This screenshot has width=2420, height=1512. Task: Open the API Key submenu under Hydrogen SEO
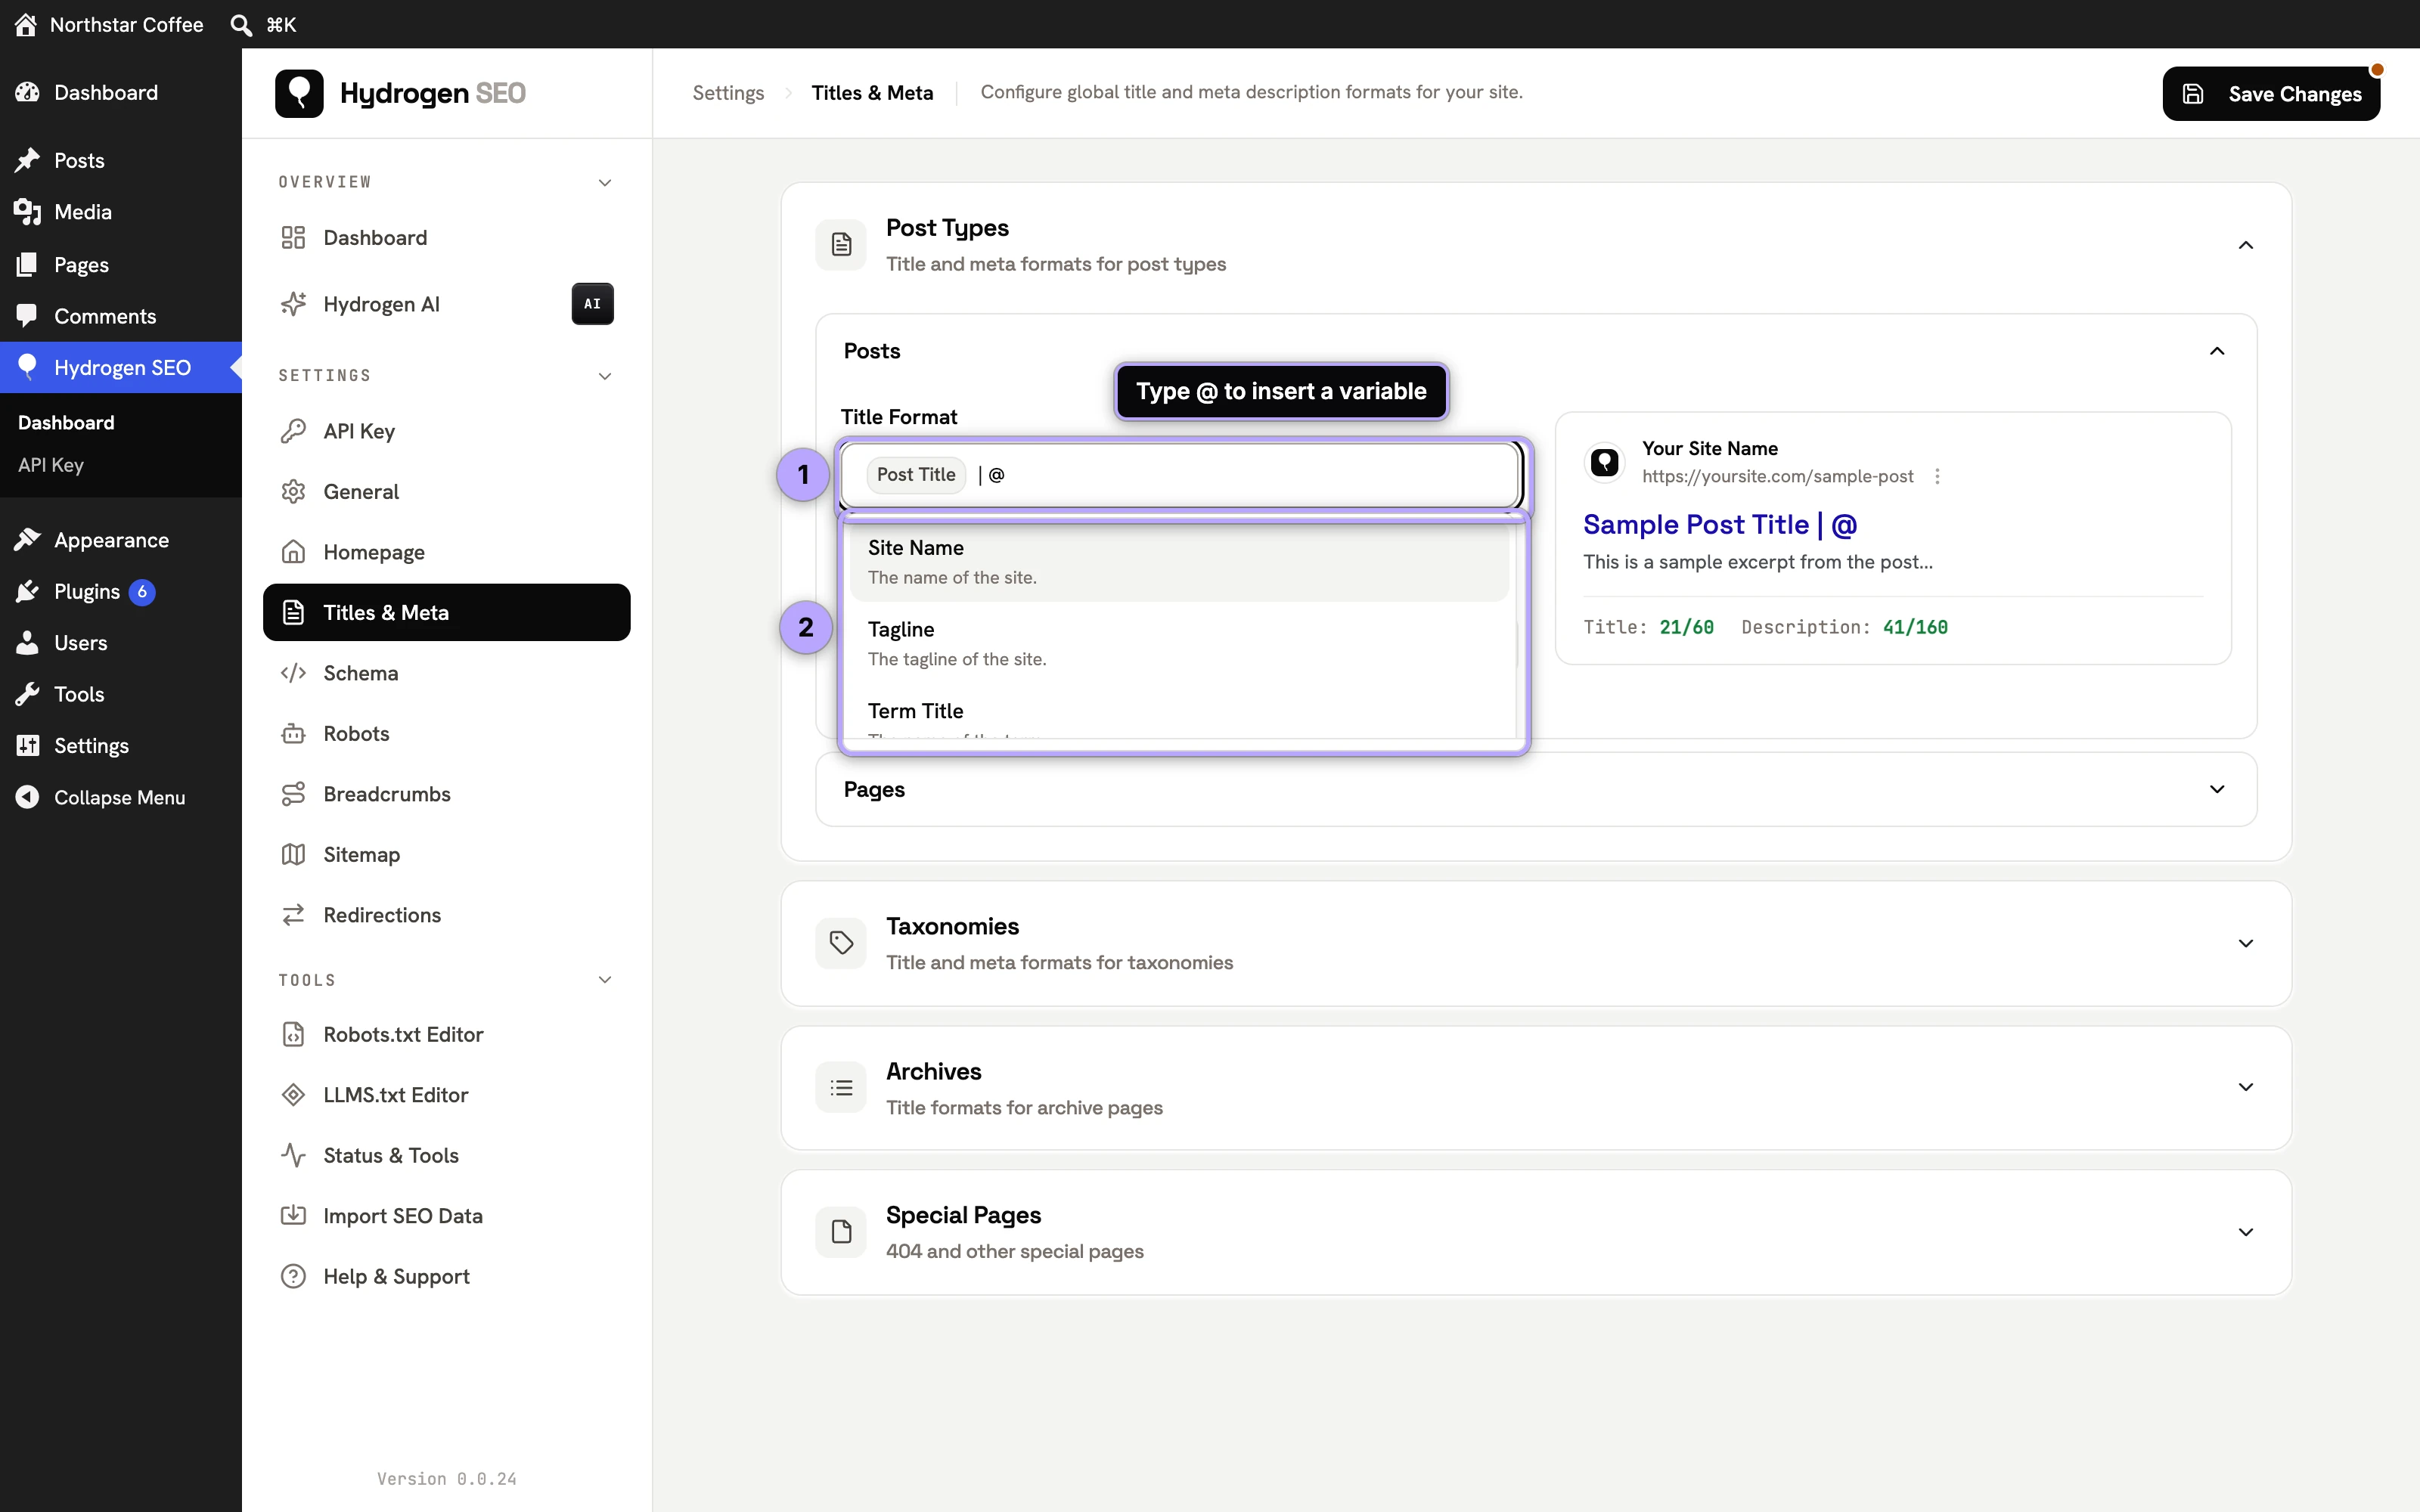point(51,465)
